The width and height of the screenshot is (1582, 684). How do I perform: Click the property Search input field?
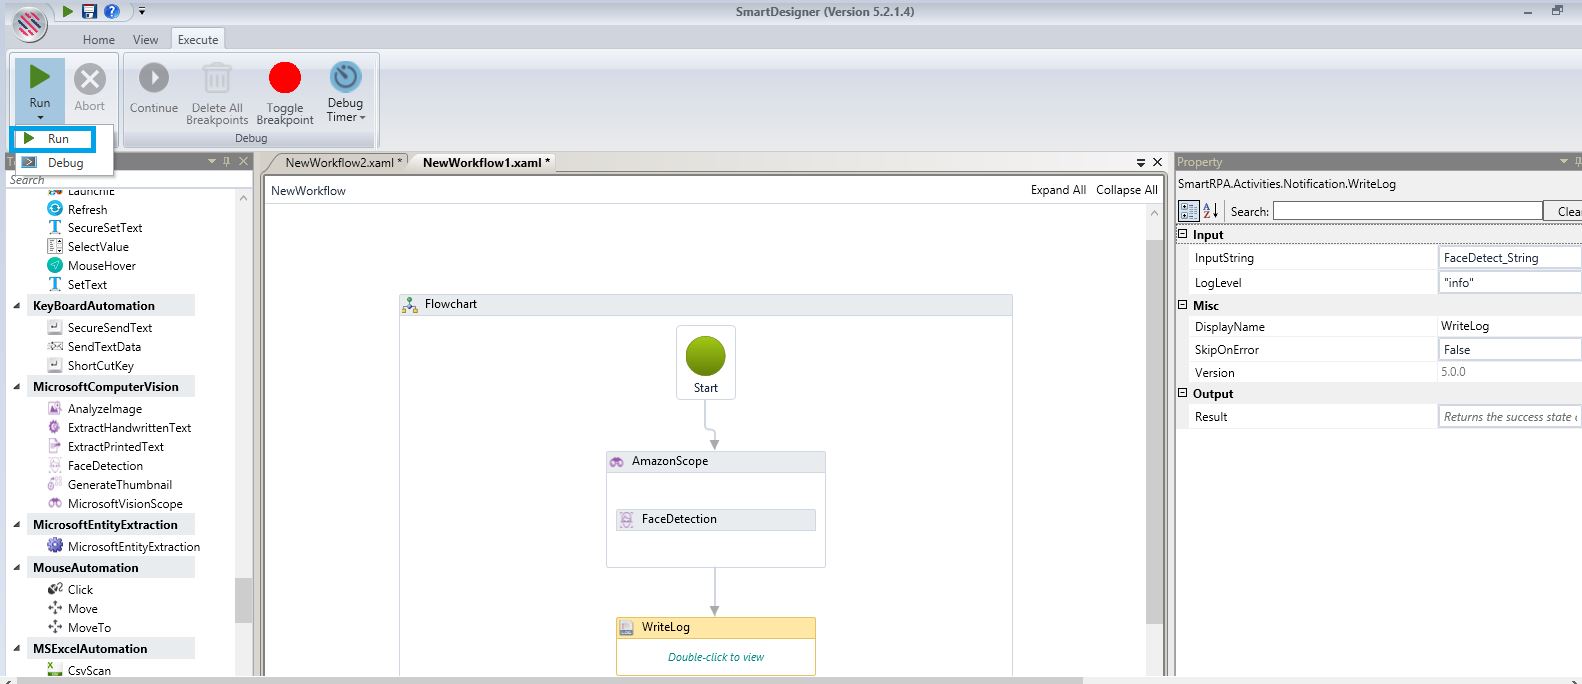[x=1407, y=211]
